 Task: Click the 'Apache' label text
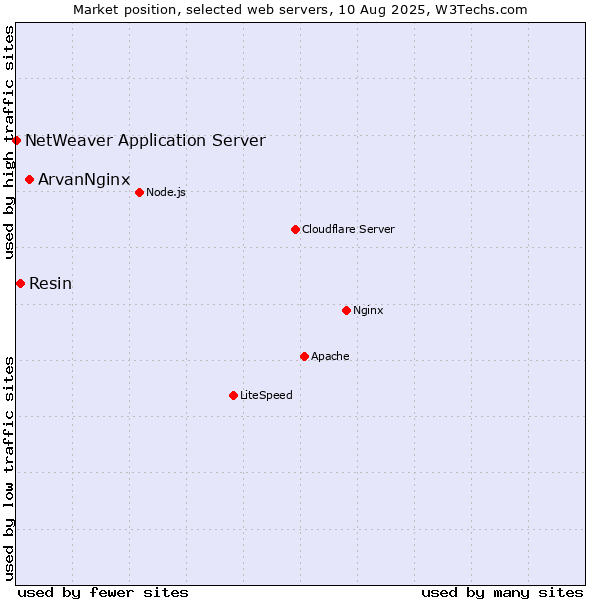click(x=330, y=356)
